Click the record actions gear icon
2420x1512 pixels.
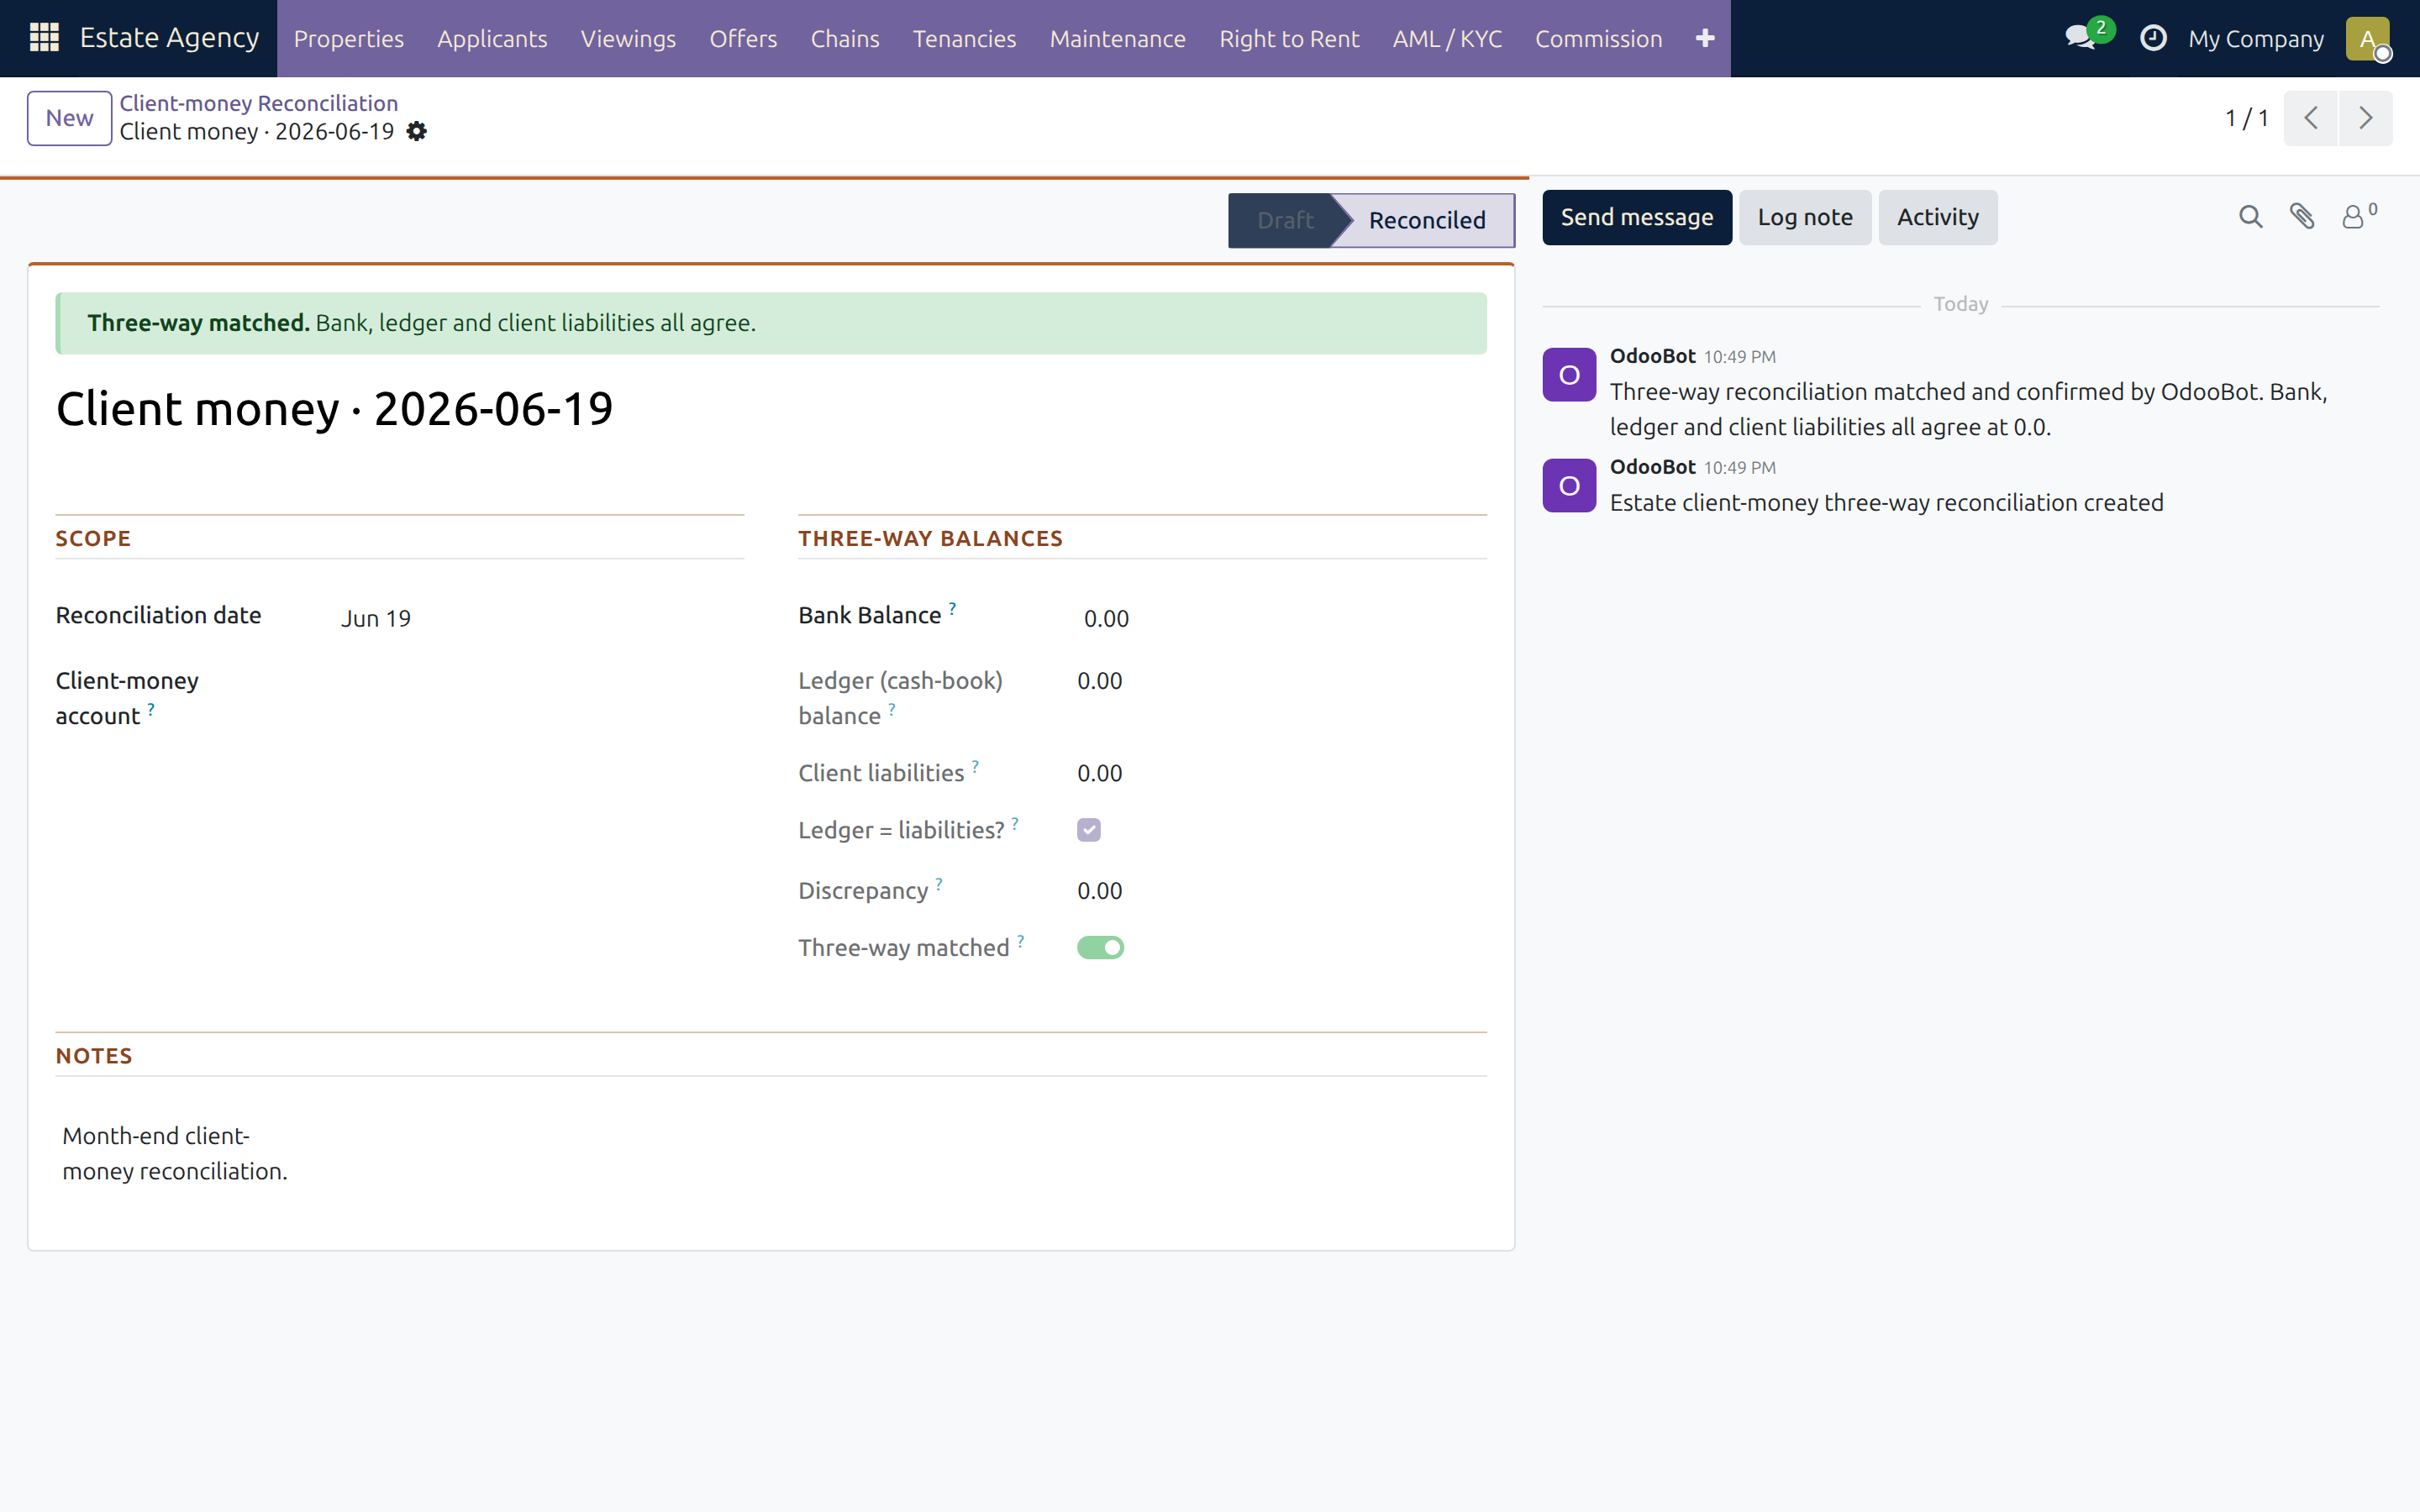coord(417,132)
